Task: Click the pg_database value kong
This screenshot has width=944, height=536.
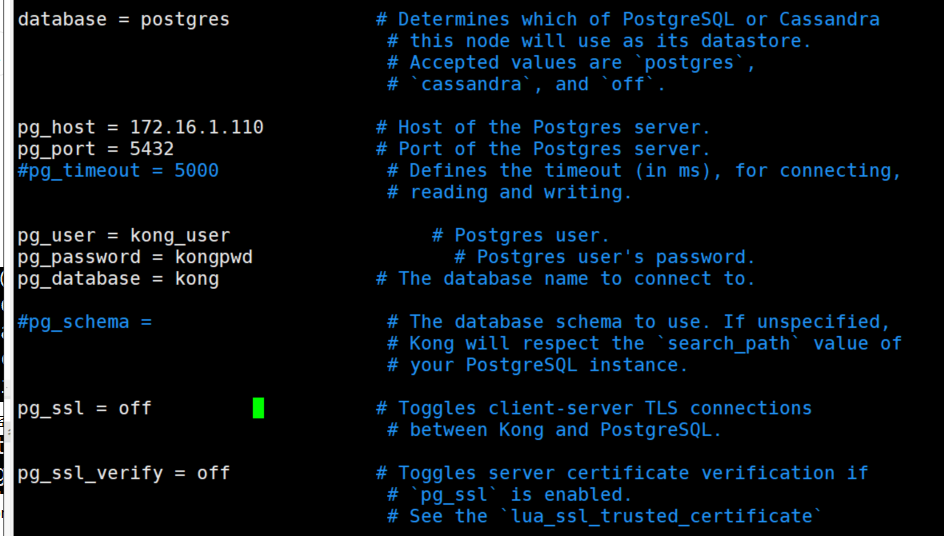Action: [x=197, y=279]
